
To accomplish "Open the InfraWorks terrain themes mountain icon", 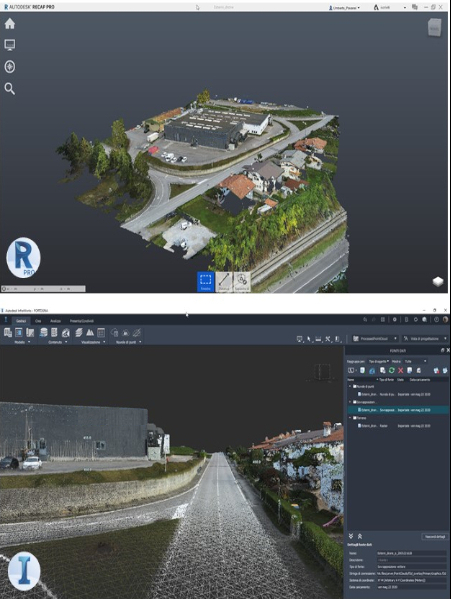I will click(x=90, y=332).
